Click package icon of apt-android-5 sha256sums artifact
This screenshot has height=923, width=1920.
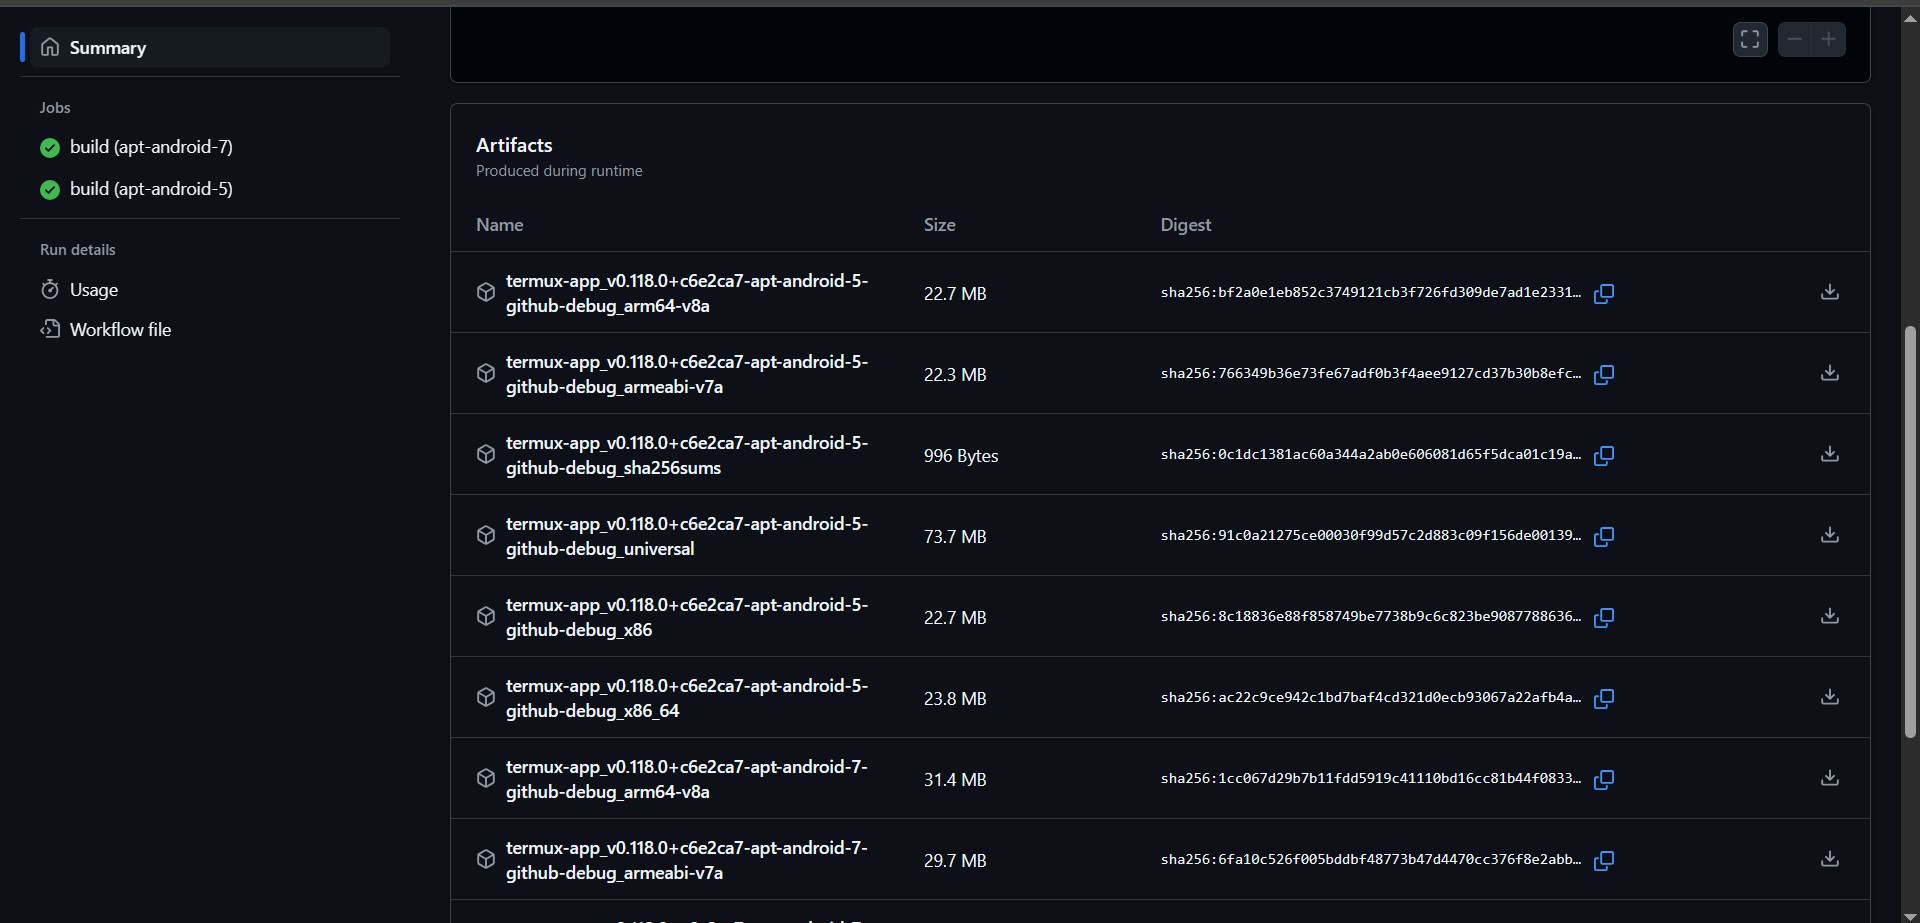[486, 454]
